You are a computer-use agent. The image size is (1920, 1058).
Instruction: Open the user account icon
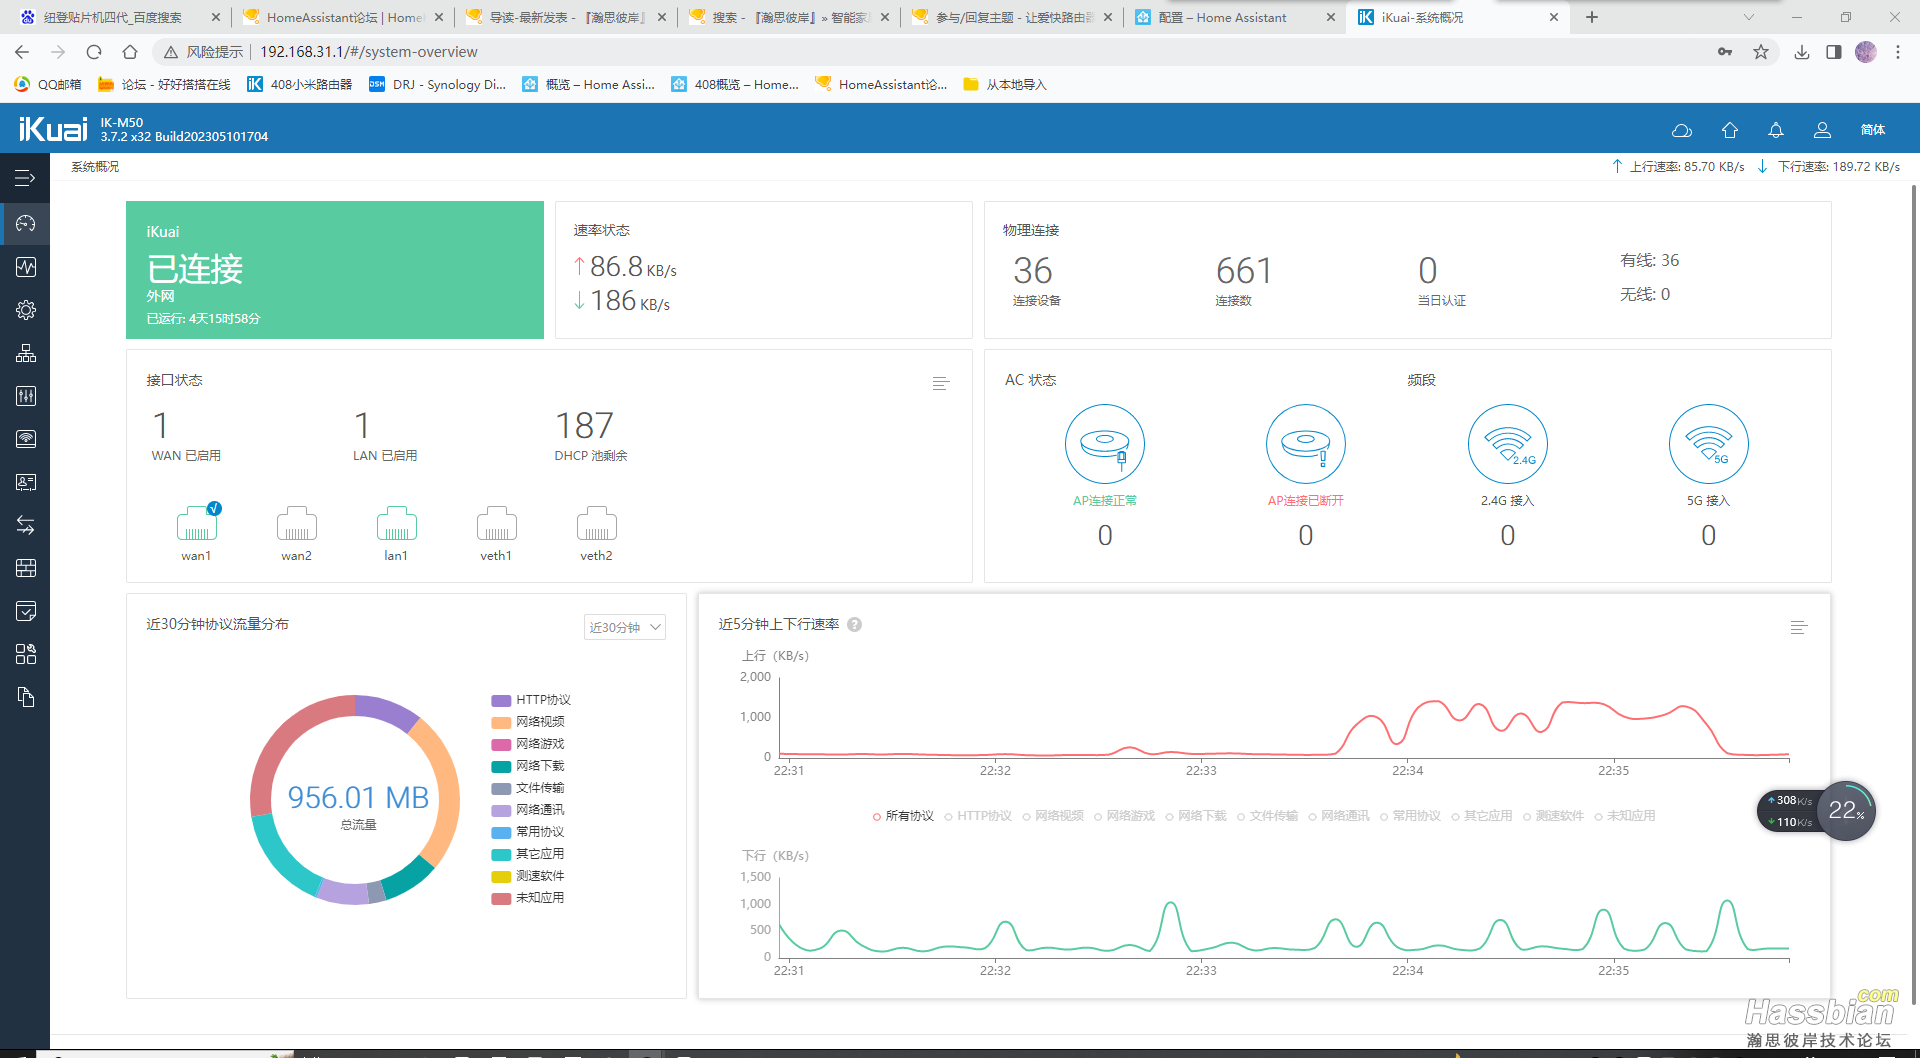[1822, 130]
